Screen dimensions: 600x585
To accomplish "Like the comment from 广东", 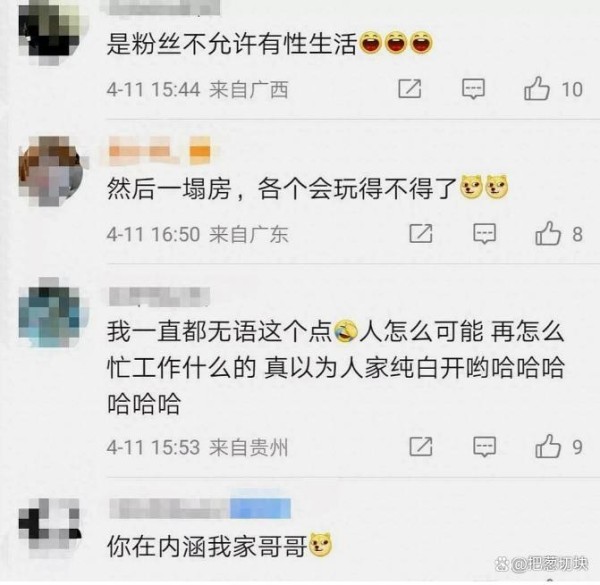I will (x=548, y=233).
